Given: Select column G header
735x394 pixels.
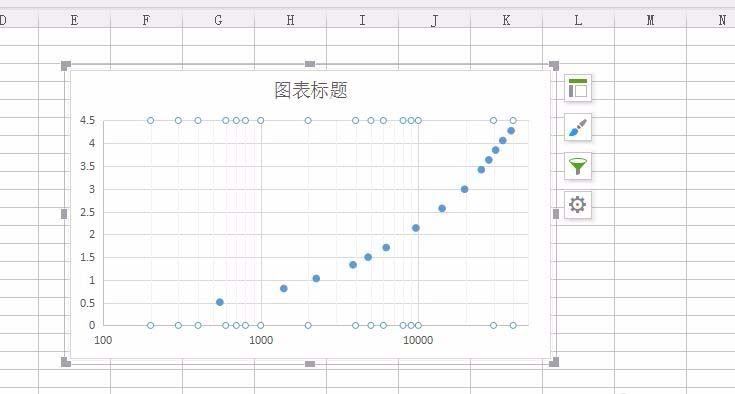Looking at the screenshot, I should [x=218, y=20].
